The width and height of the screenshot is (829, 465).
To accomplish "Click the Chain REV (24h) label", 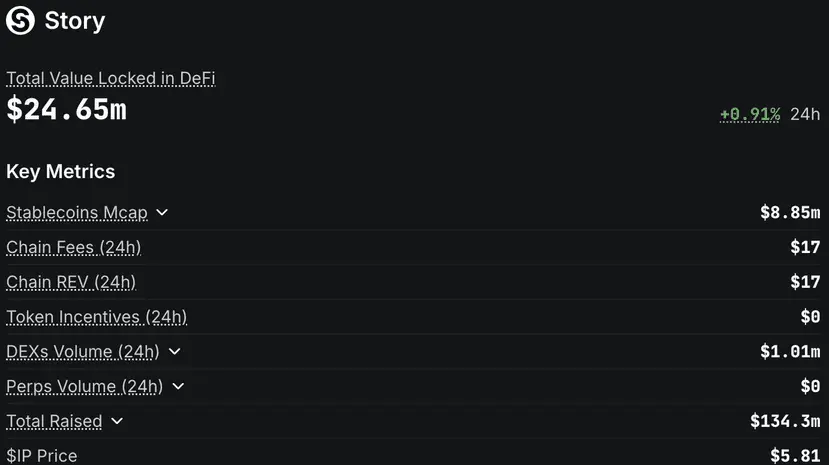I will pyautogui.click(x=71, y=282).
